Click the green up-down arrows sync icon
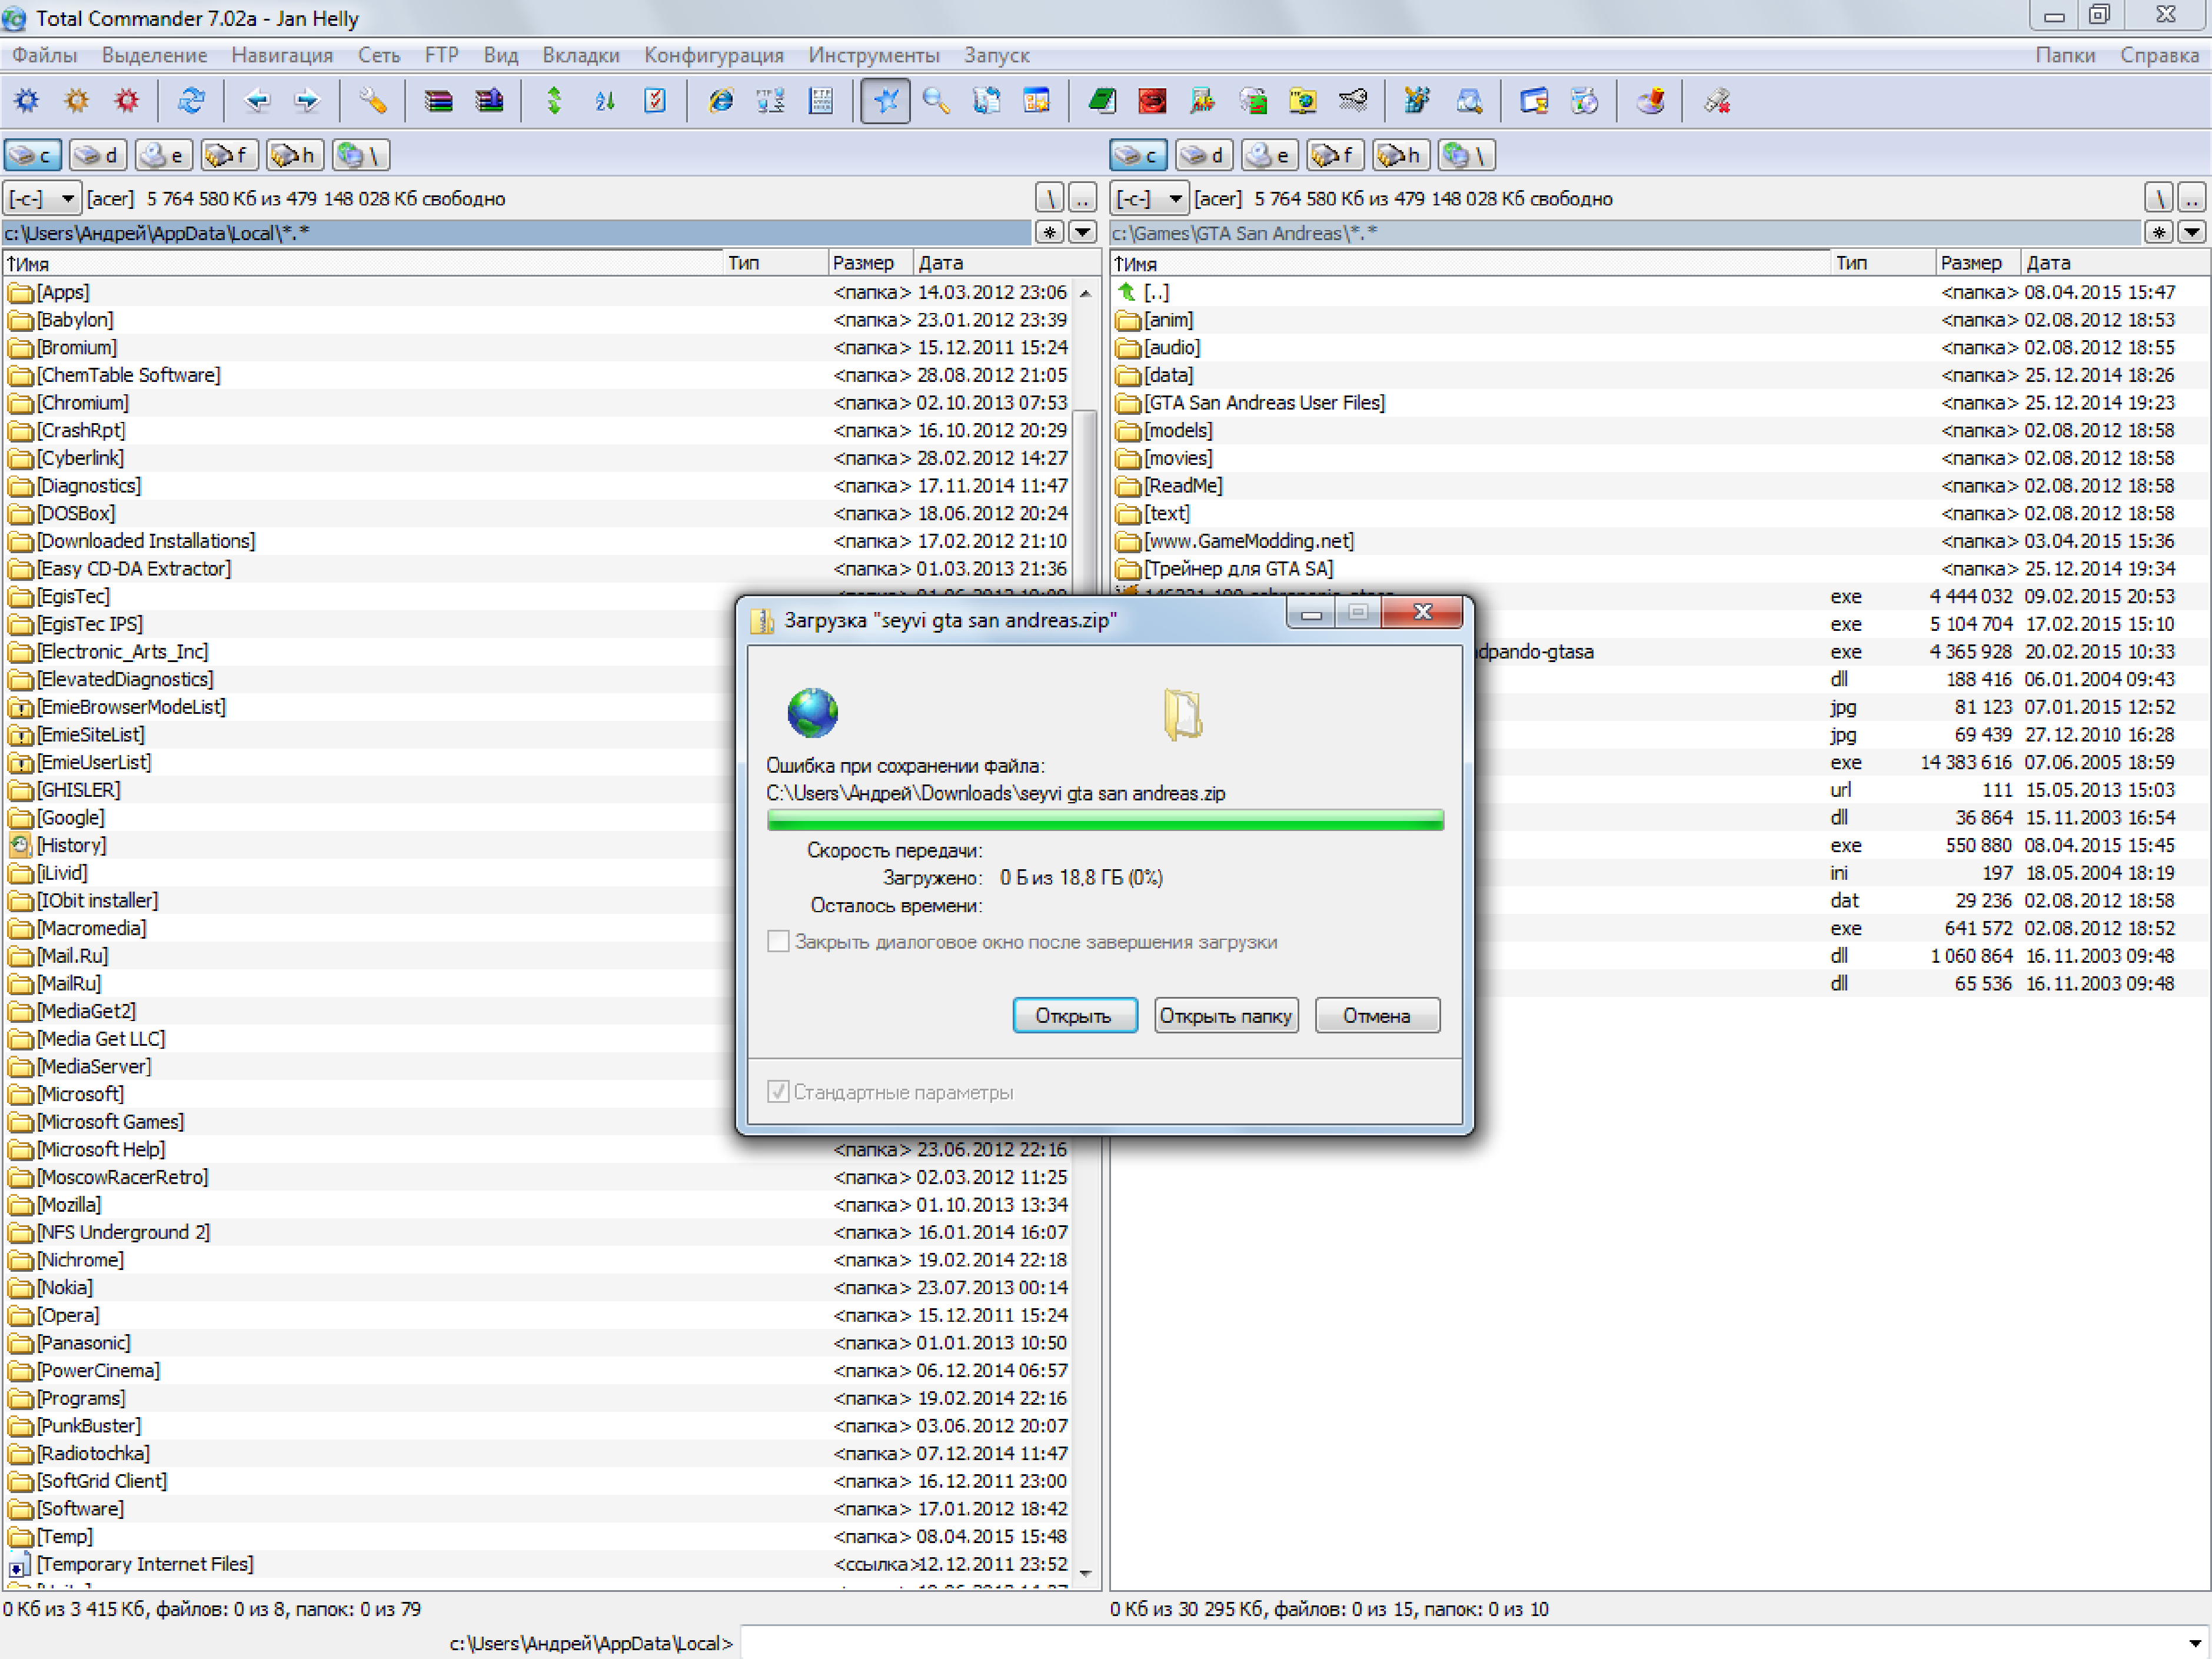 [555, 101]
